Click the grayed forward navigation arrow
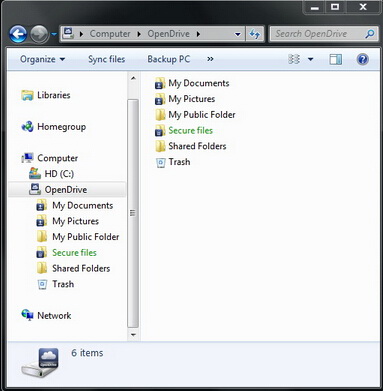This screenshot has height=391, width=383. click(39, 34)
